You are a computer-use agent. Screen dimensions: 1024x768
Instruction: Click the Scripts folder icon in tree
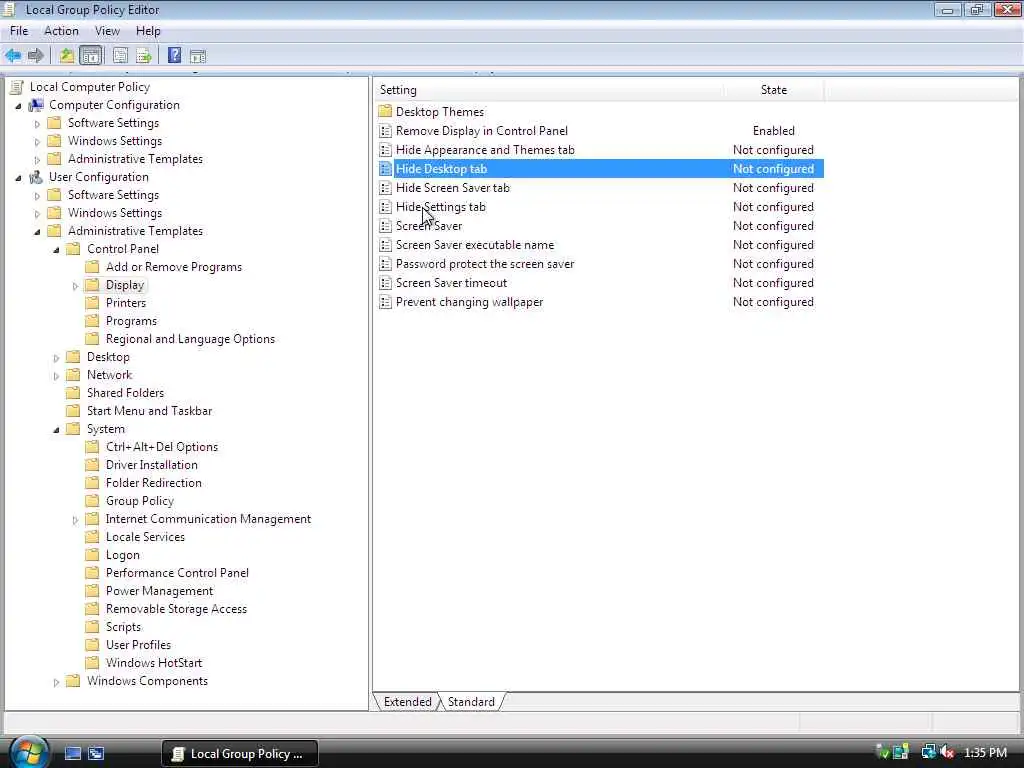[x=93, y=626]
